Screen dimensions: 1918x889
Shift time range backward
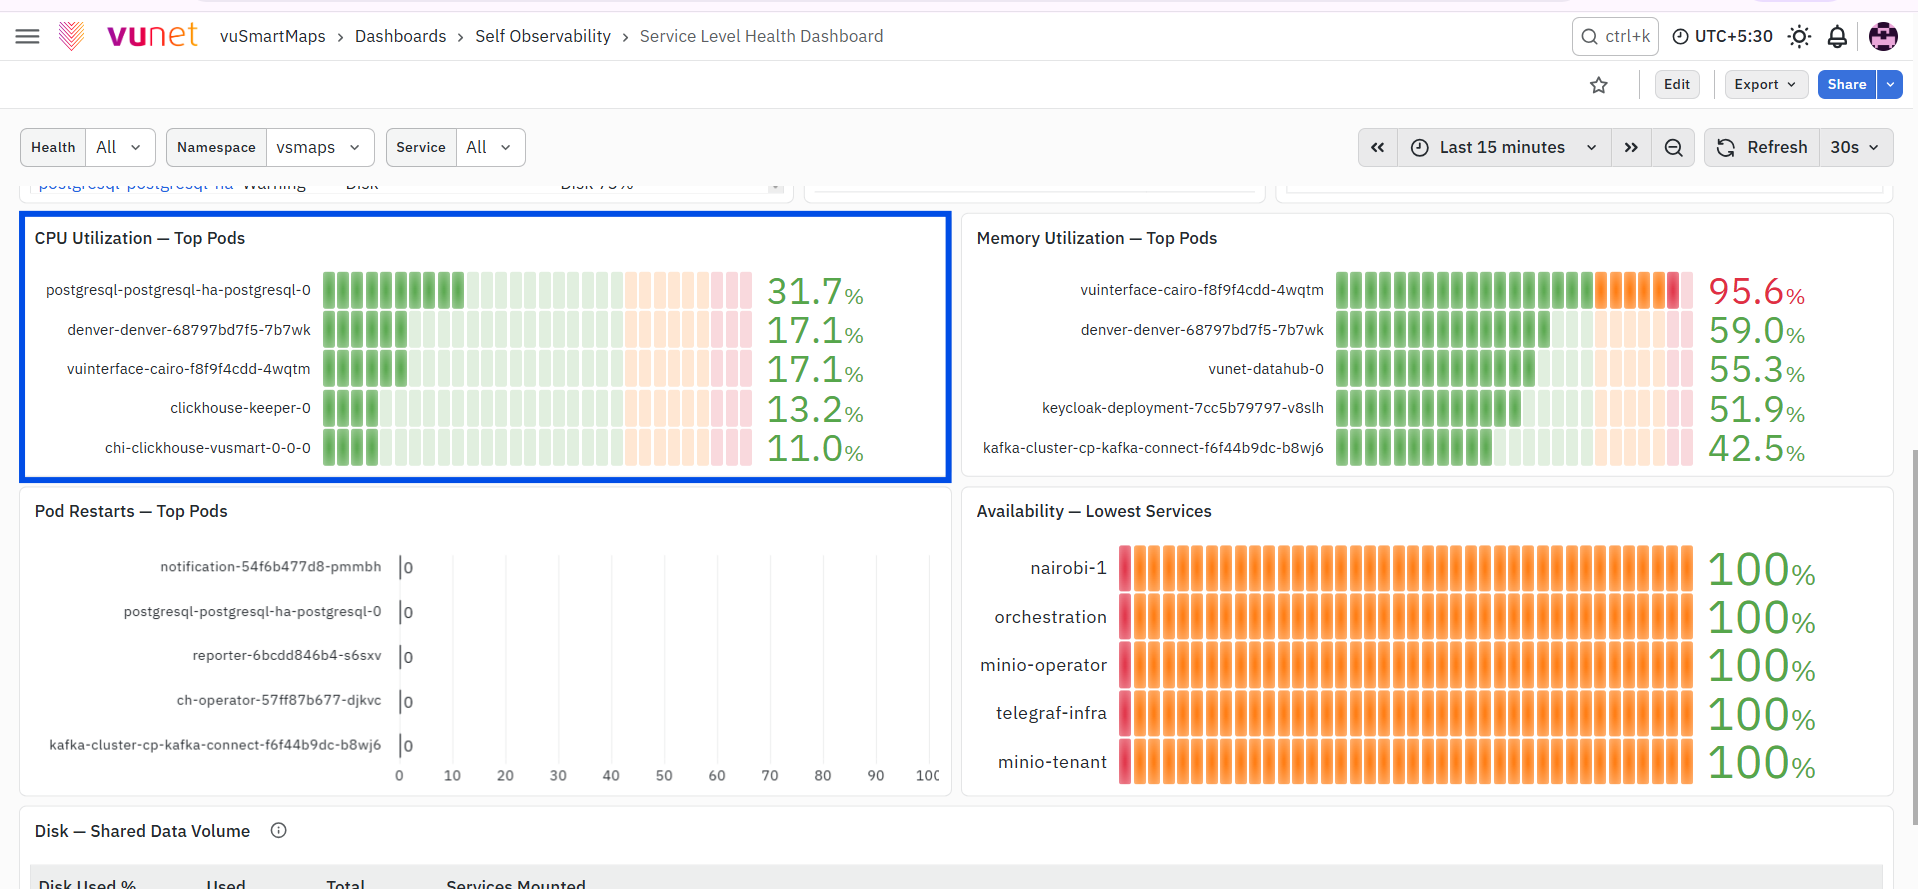[1378, 148]
